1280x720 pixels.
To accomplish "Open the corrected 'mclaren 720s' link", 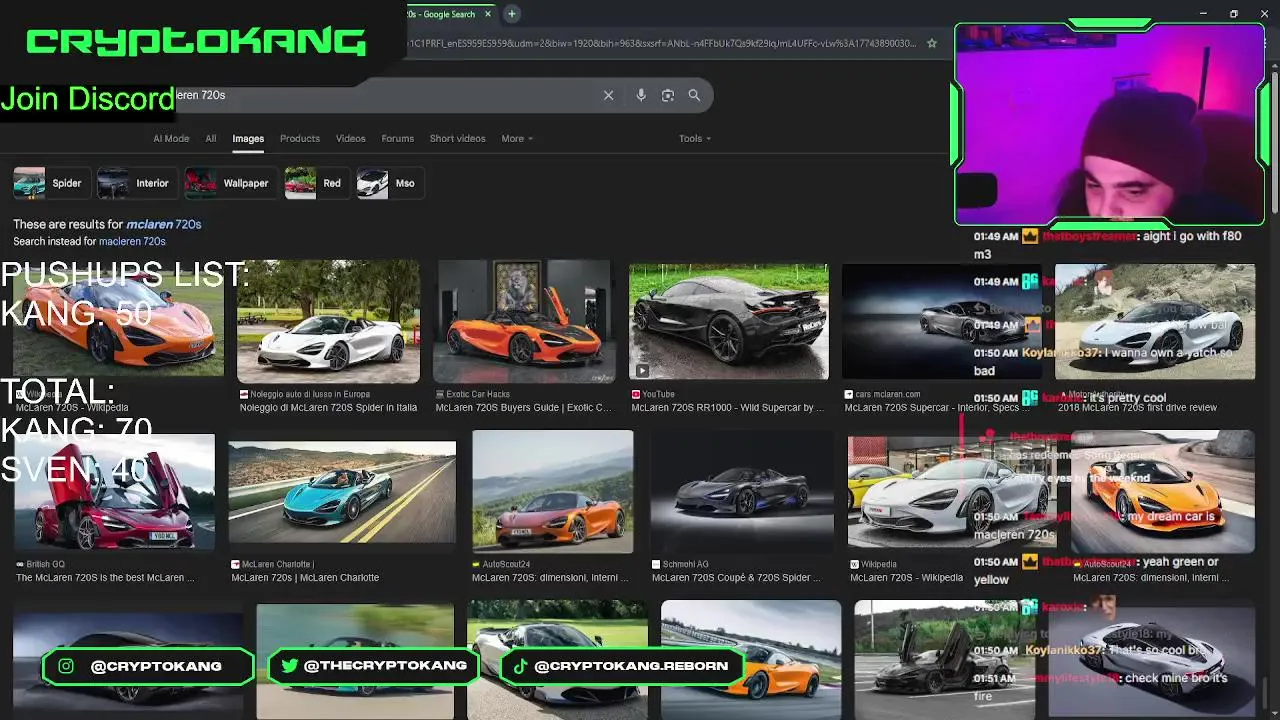I will click(164, 224).
